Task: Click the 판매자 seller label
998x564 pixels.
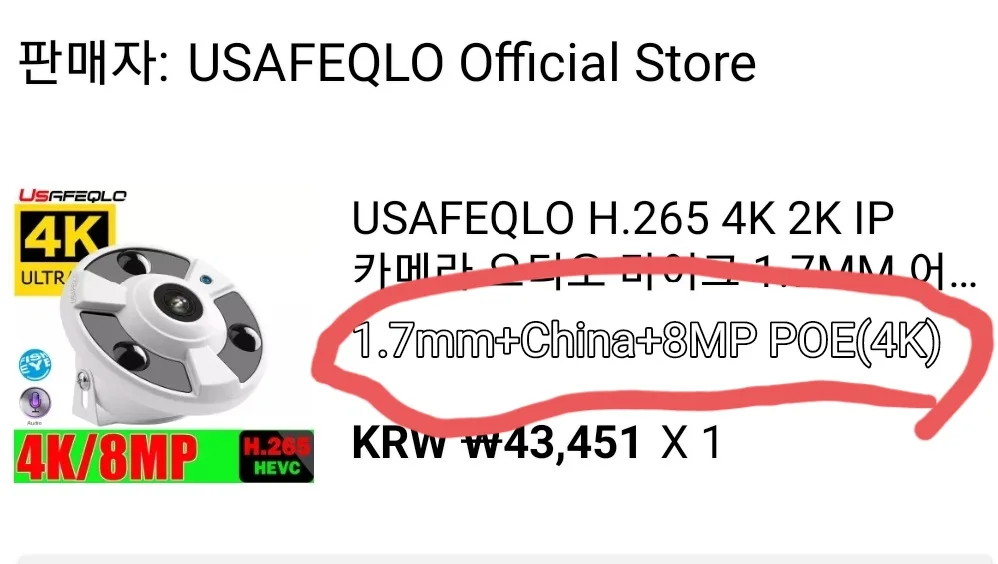Action: pos(87,63)
